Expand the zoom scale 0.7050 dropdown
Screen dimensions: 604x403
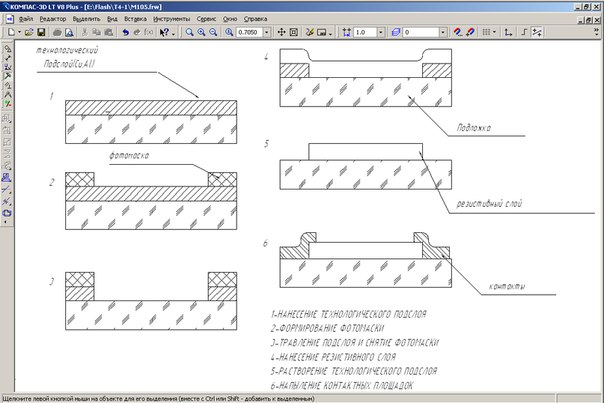coord(267,32)
